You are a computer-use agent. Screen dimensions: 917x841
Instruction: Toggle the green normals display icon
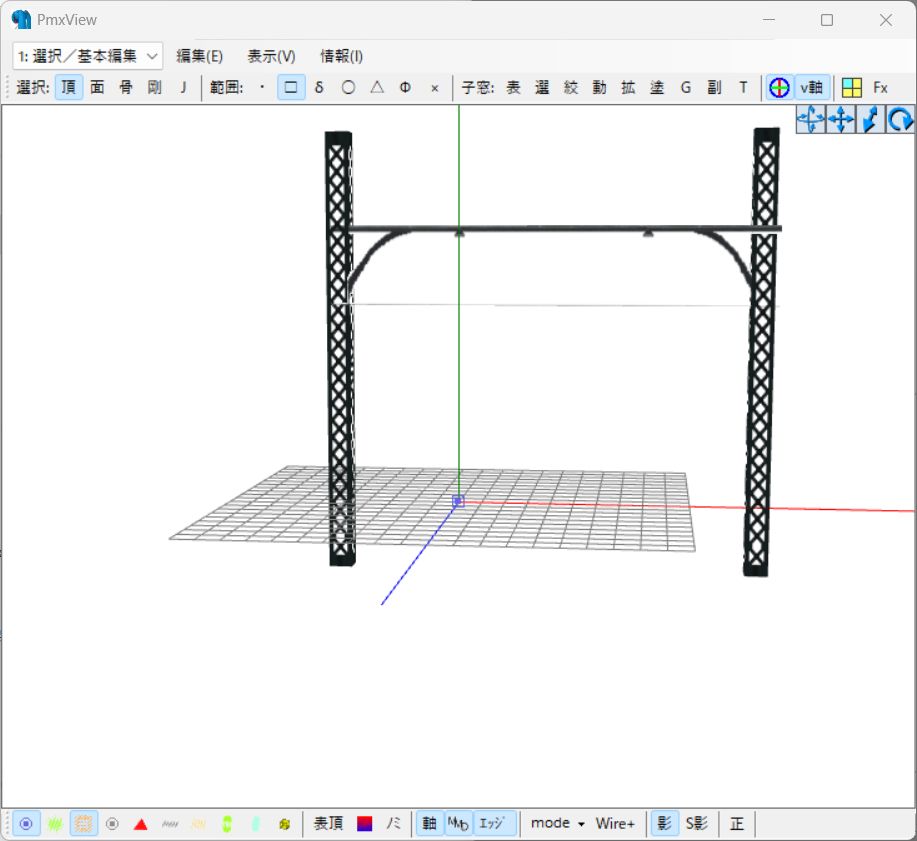click(x=55, y=824)
